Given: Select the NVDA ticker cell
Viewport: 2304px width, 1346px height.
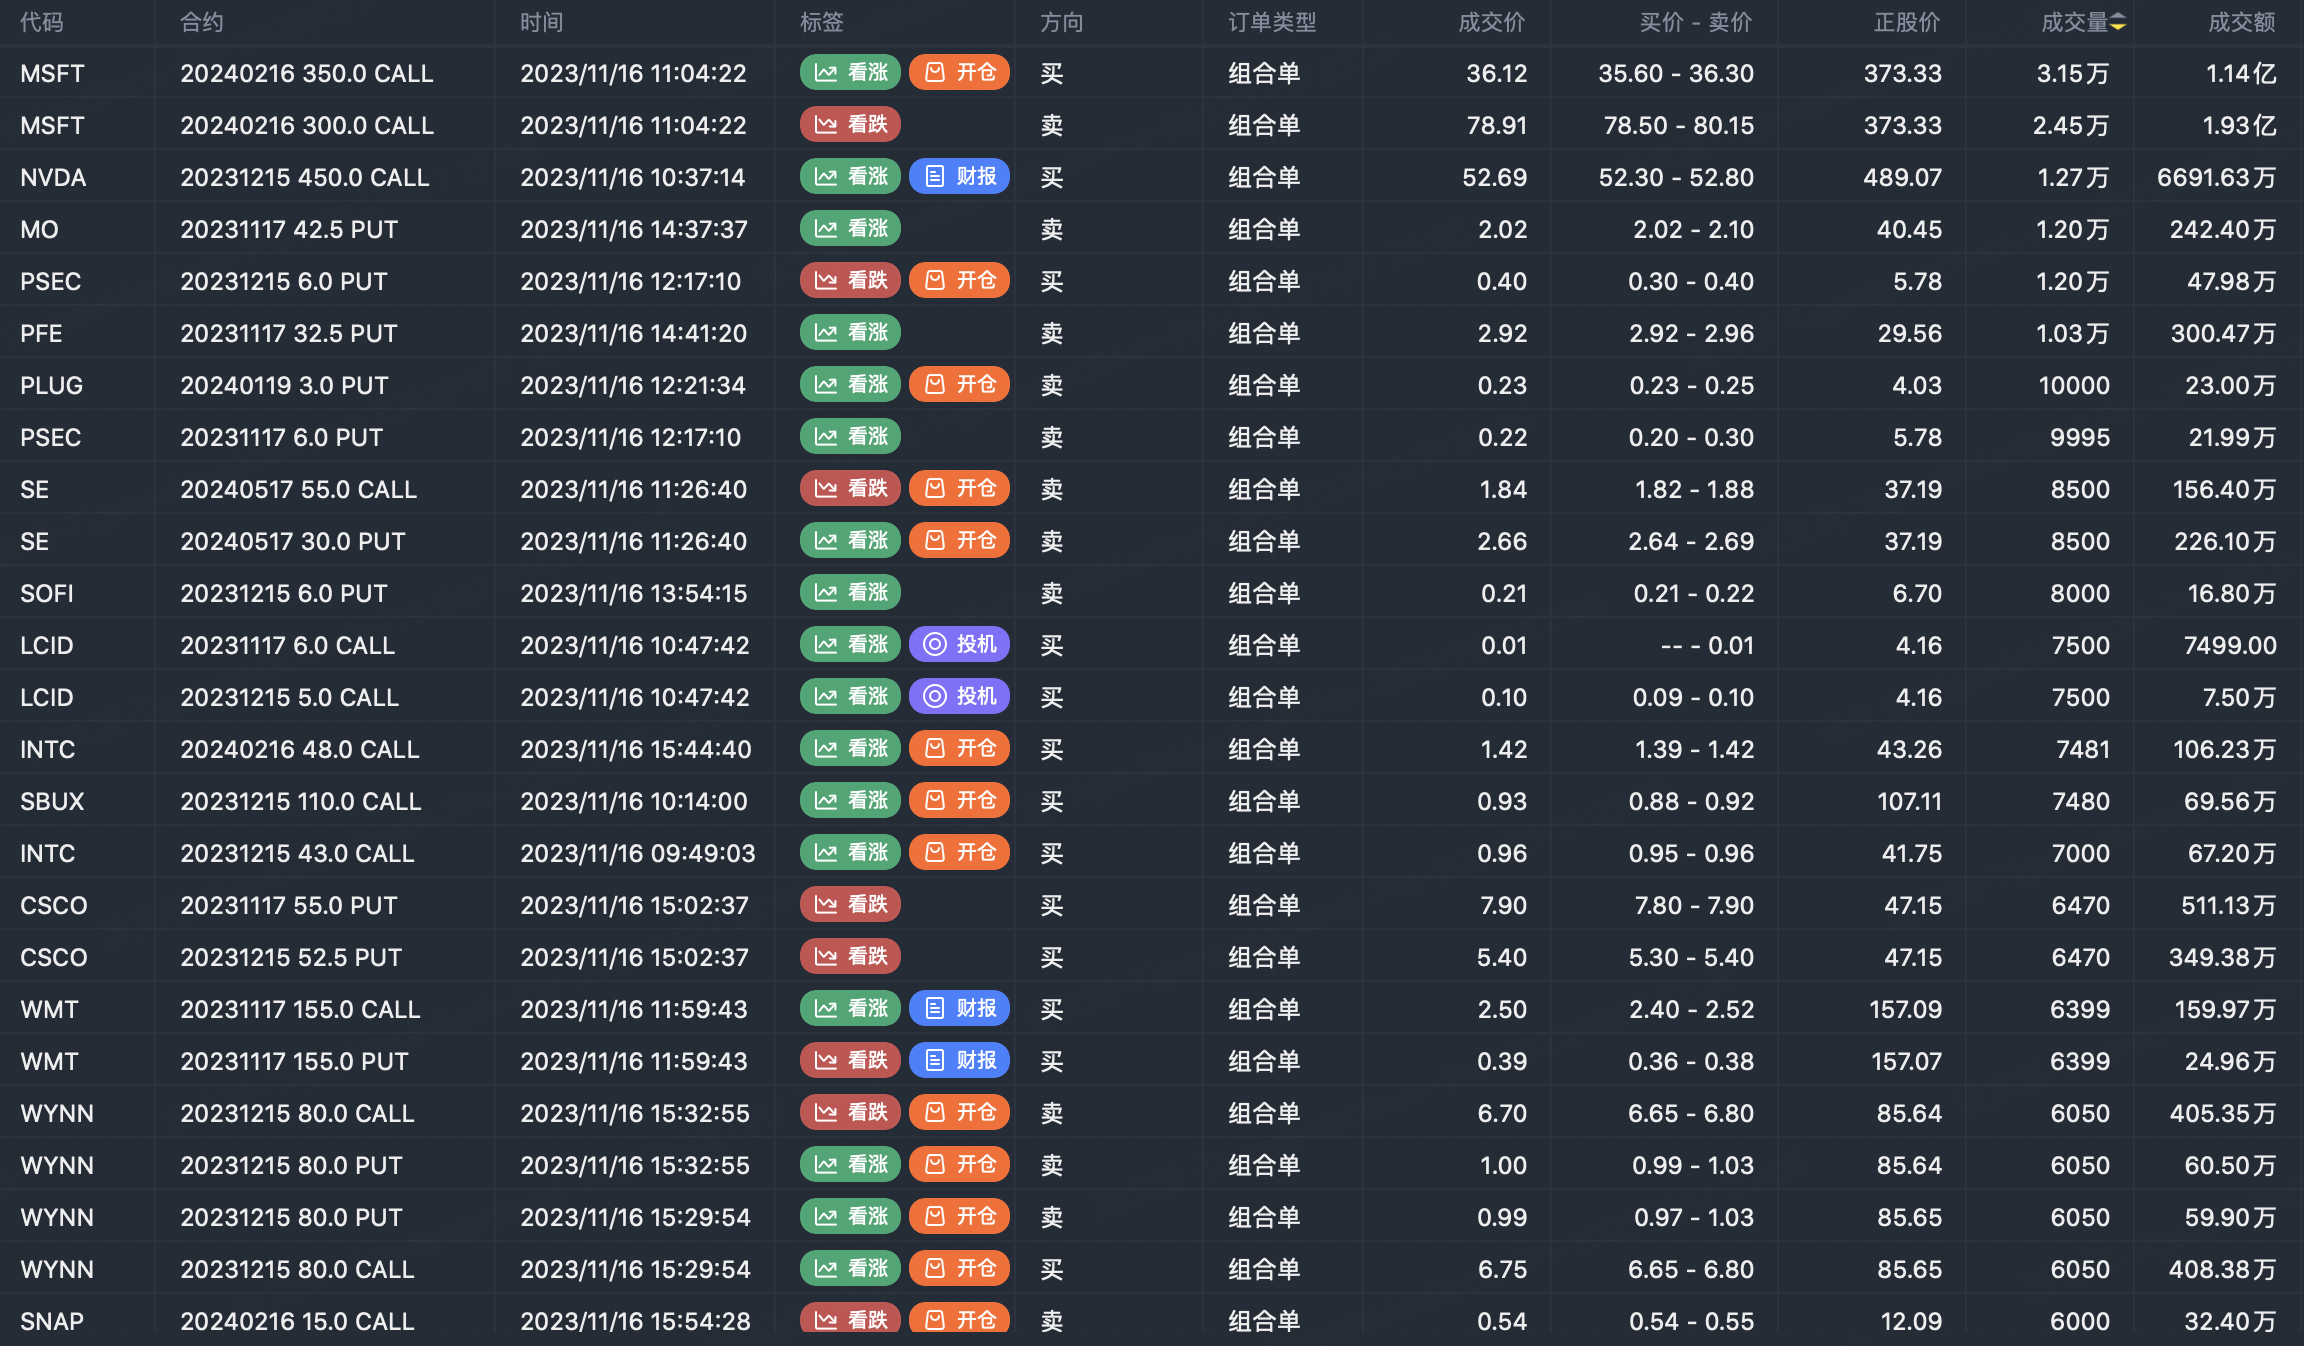Looking at the screenshot, I should pos(53,177).
